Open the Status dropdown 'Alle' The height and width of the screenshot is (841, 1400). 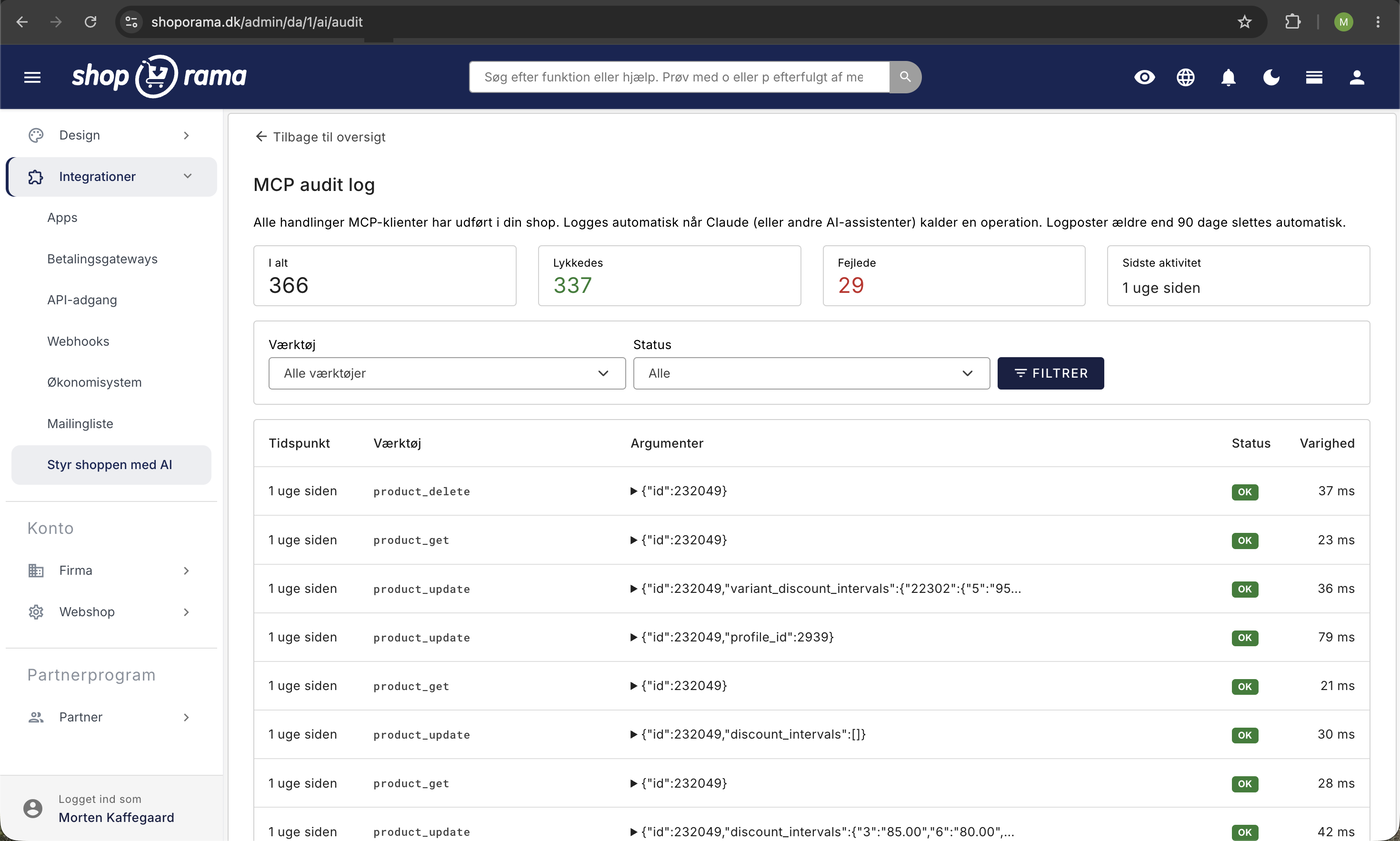tap(811, 373)
